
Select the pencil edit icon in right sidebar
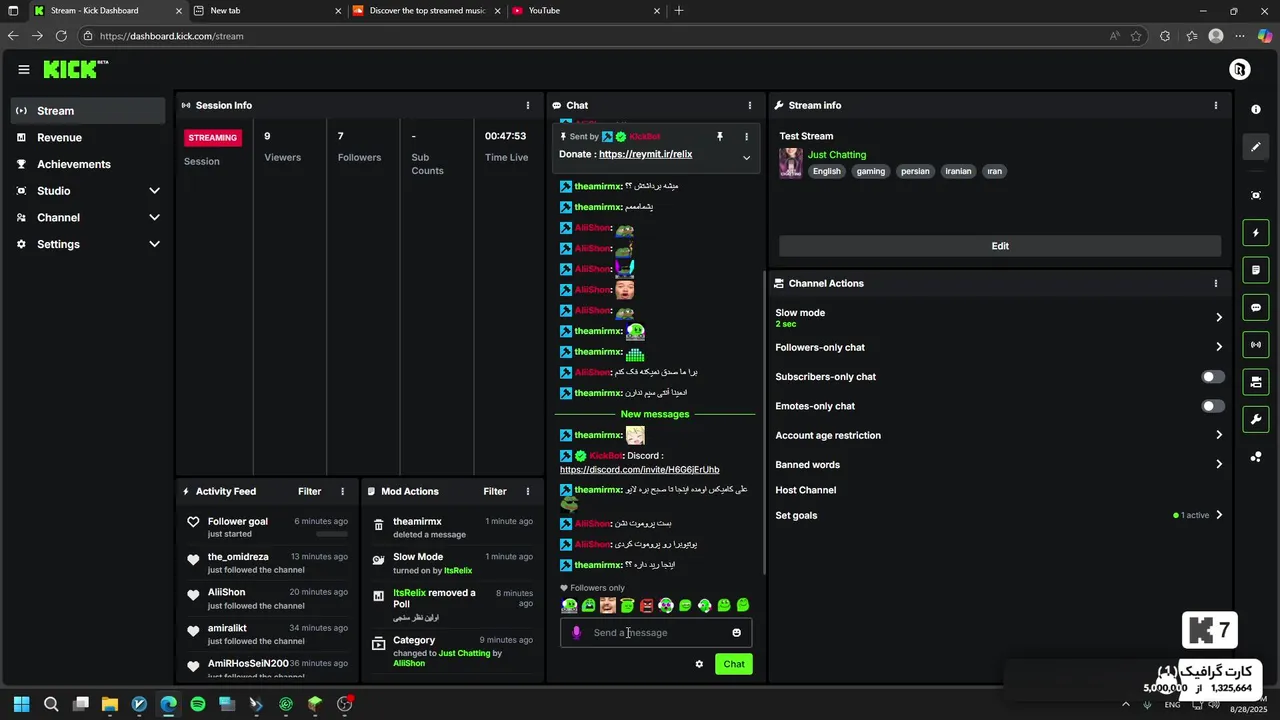coord(1256,147)
